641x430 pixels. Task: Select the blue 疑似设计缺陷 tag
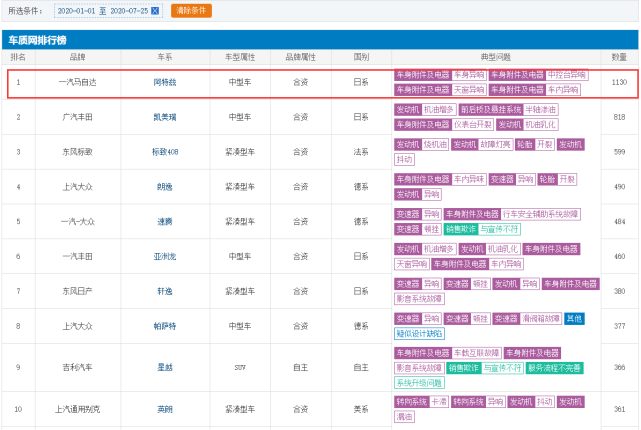[x=419, y=334]
